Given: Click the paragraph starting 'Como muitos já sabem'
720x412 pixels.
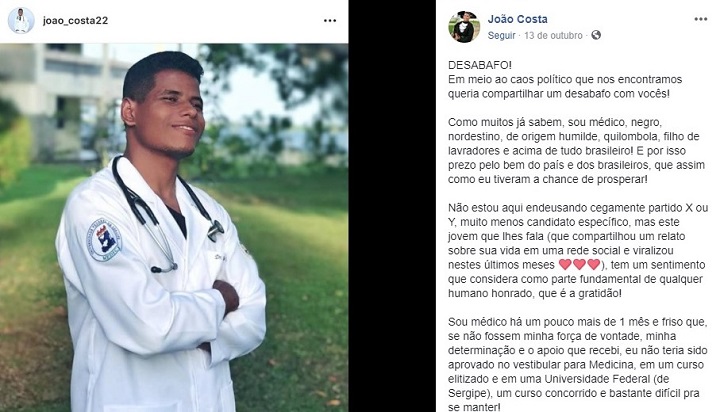Looking at the screenshot, I should [x=576, y=151].
